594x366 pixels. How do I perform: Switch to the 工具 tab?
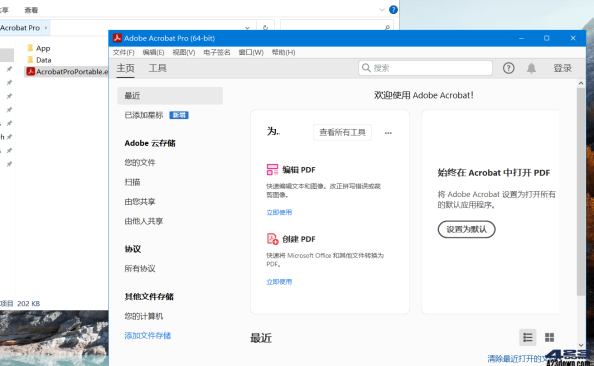[158, 68]
